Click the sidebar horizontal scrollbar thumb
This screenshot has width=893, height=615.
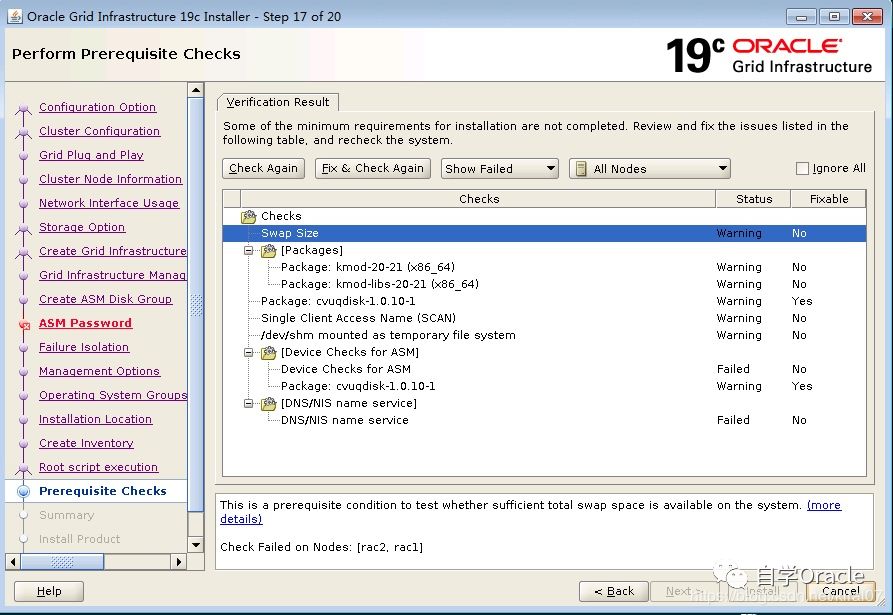[x=62, y=562]
